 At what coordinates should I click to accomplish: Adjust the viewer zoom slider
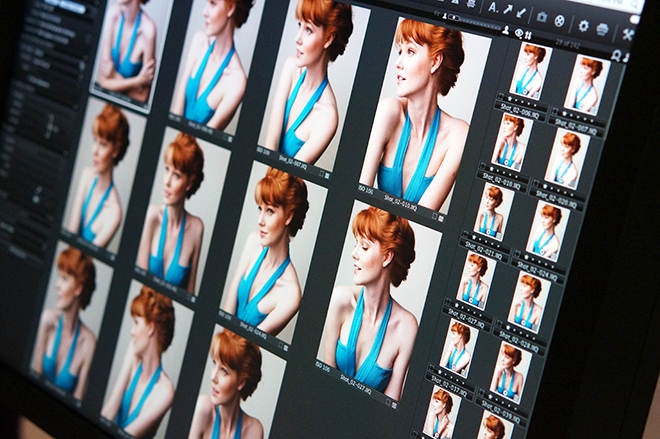(476, 22)
